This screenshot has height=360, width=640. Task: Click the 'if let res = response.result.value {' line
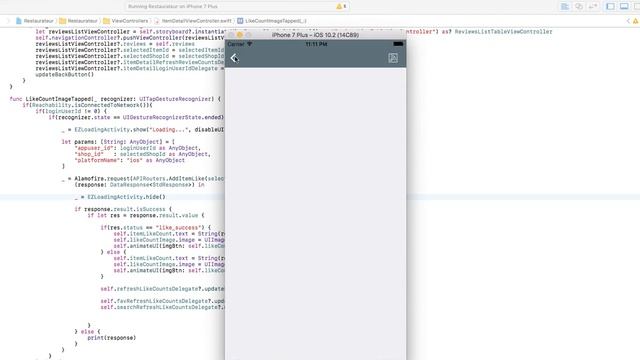[146, 216]
